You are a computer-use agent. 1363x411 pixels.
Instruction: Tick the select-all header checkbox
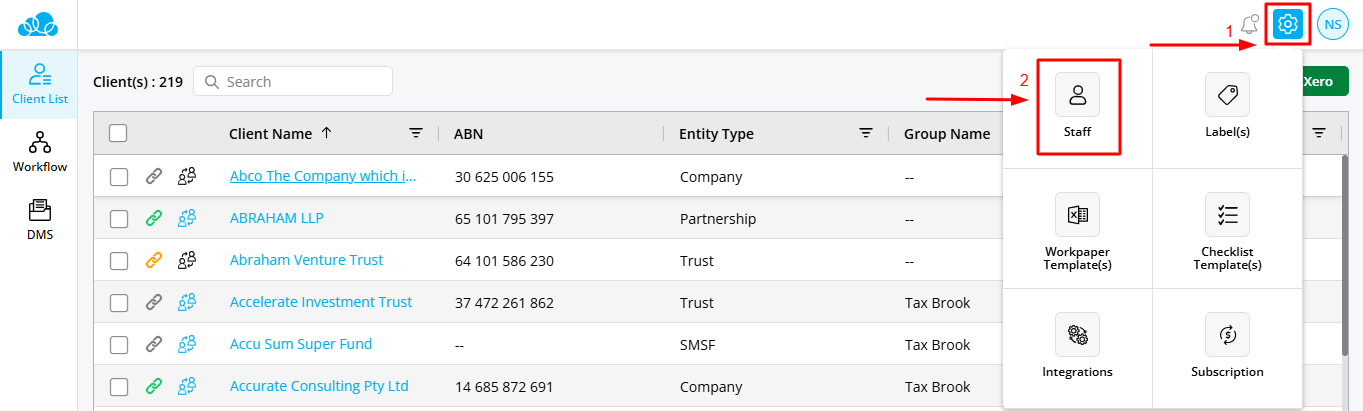[x=118, y=133]
